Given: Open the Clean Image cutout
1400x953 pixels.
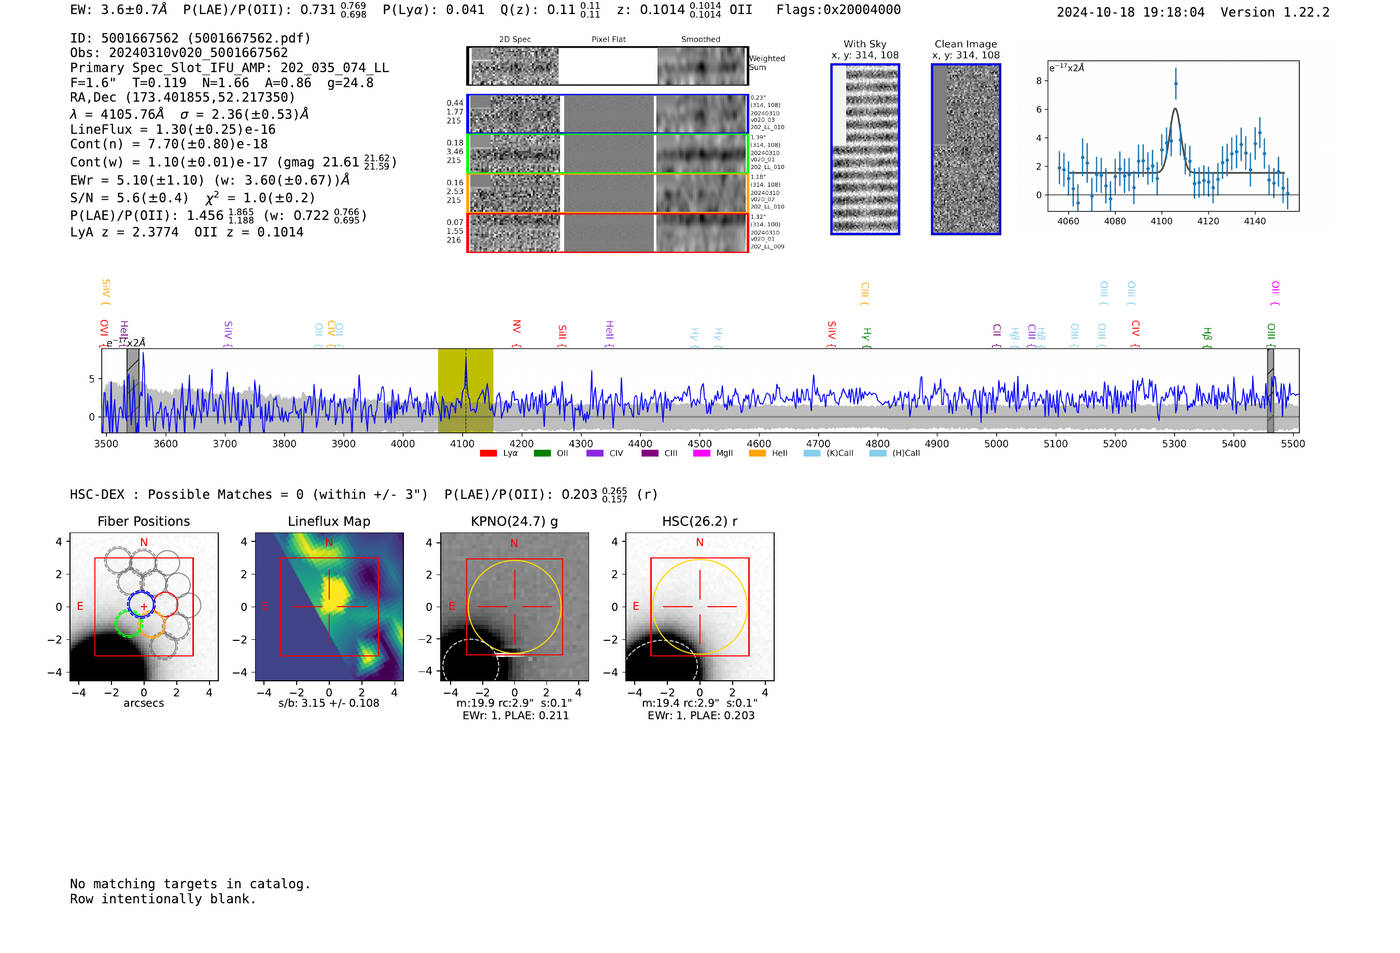Looking at the screenshot, I should [966, 149].
